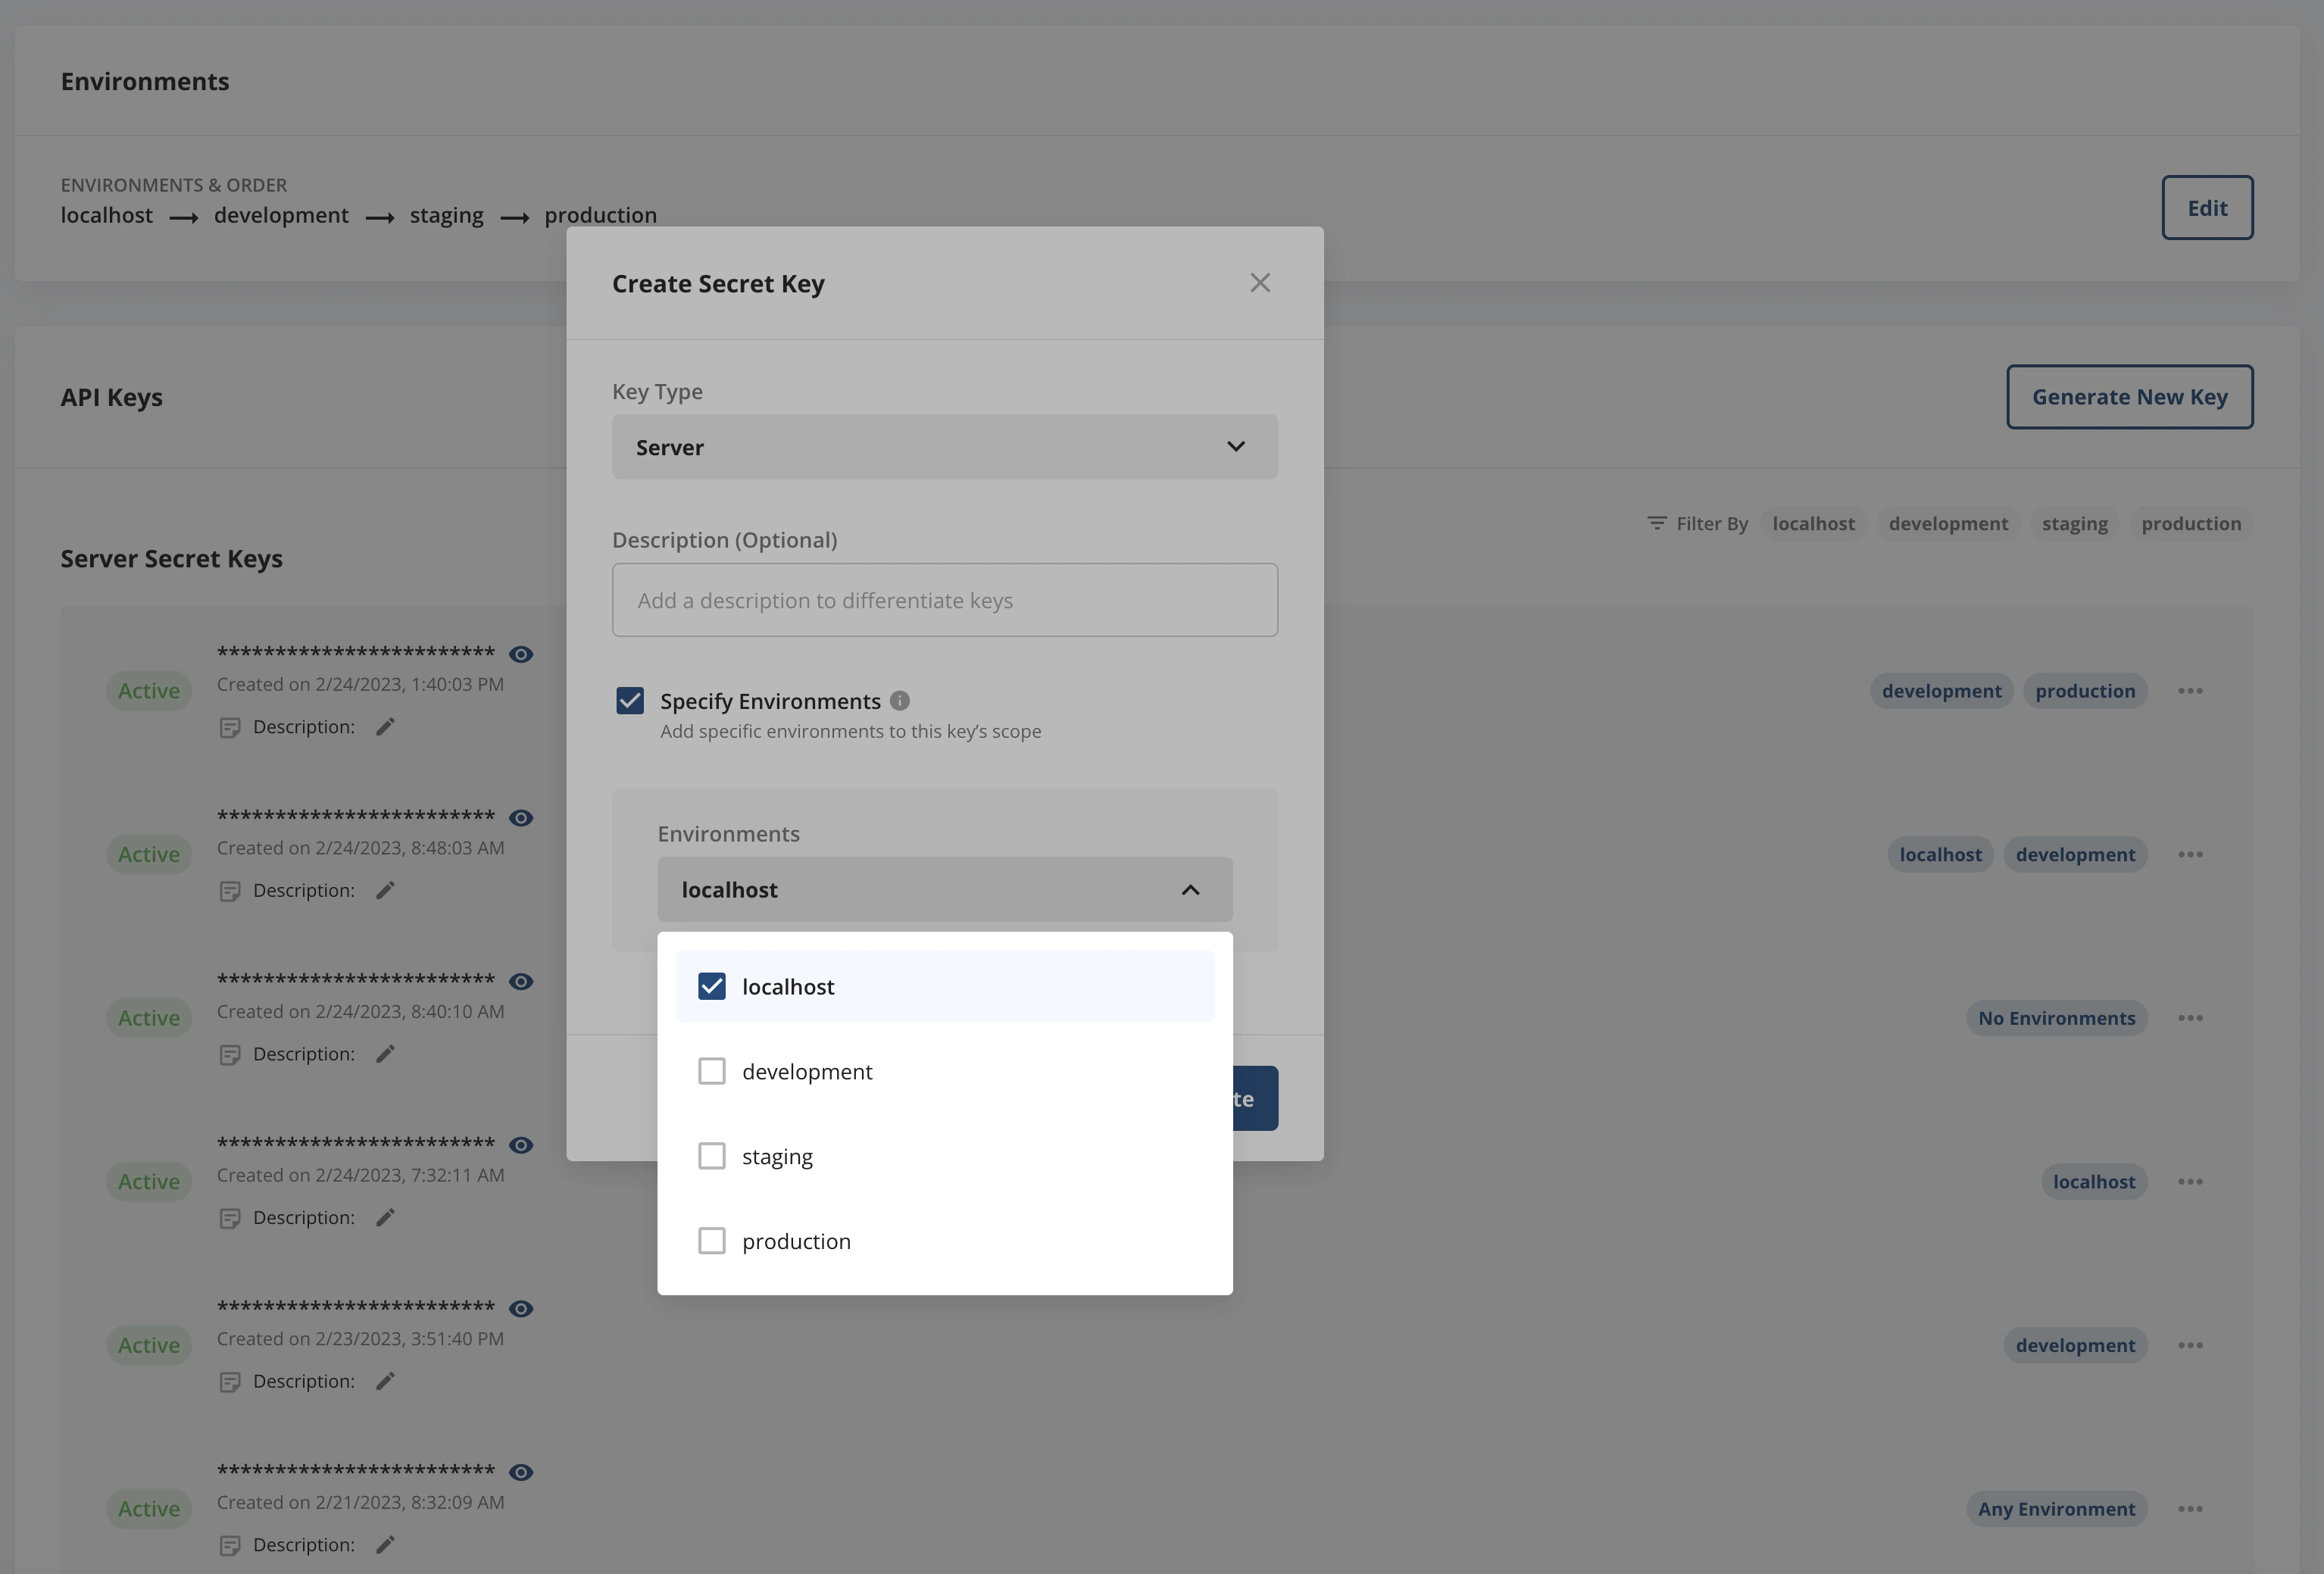Edit description of key created 7:32:11 AM
The width and height of the screenshot is (2324, 1574).
[x=386, y=1217]
